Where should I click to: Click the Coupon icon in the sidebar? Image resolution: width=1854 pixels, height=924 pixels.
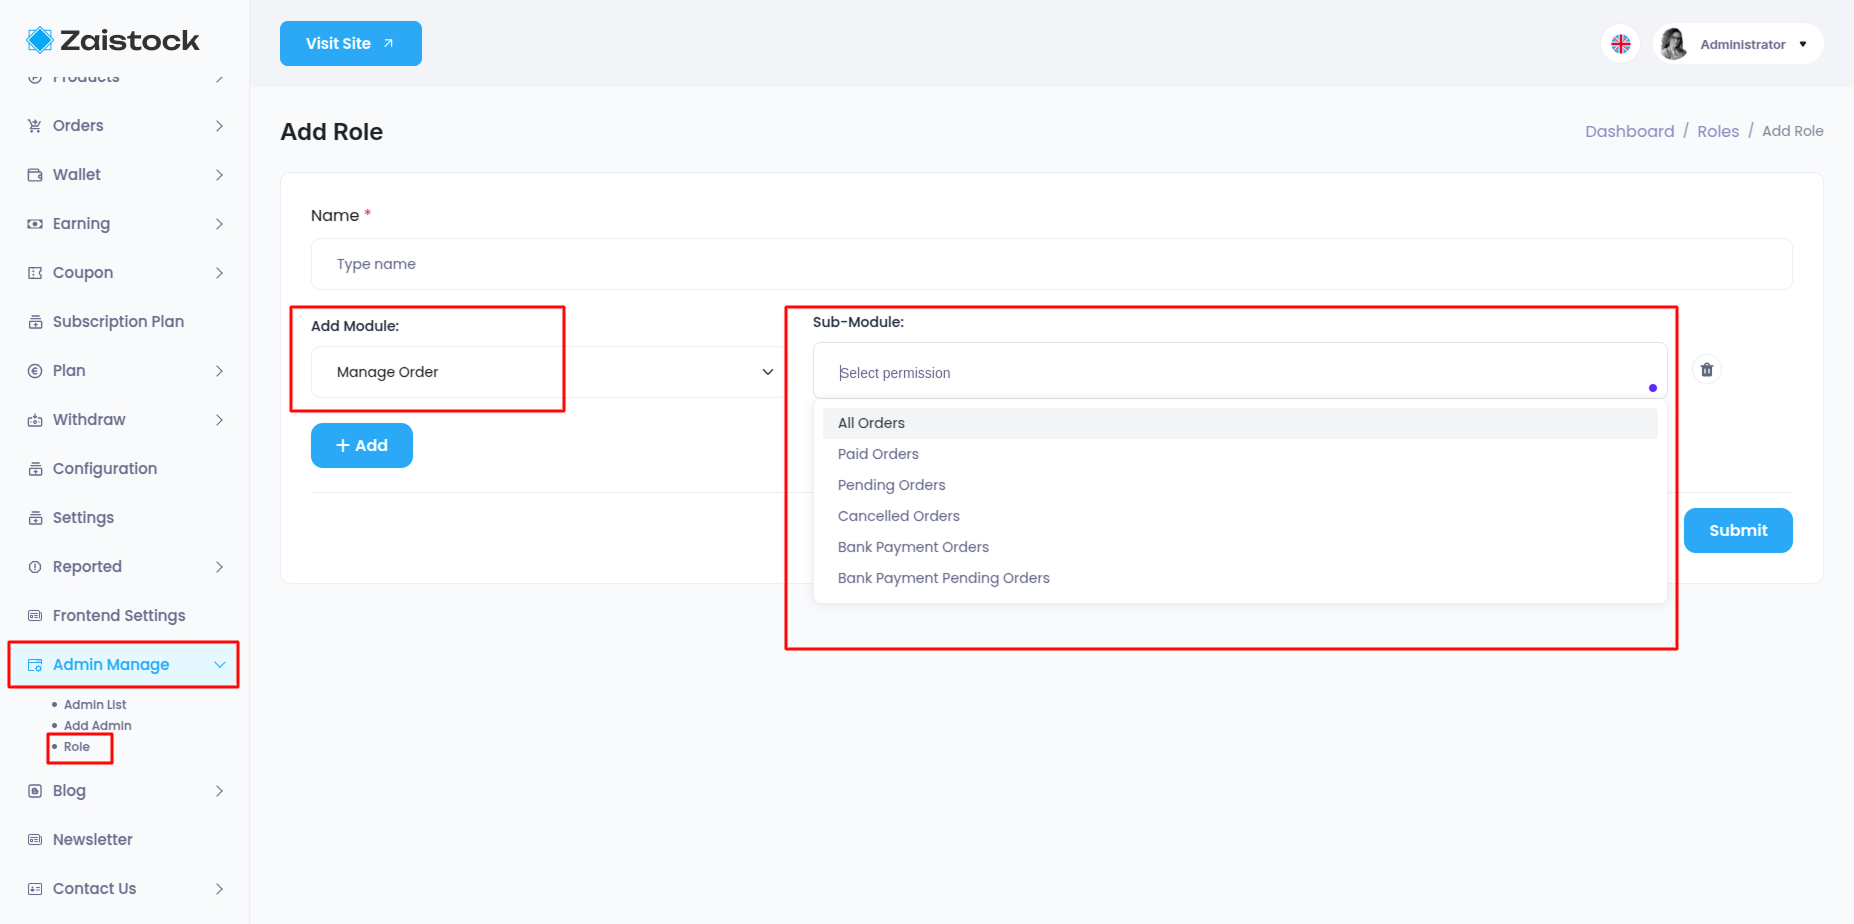pyautogui.click(x=35, y=273)
